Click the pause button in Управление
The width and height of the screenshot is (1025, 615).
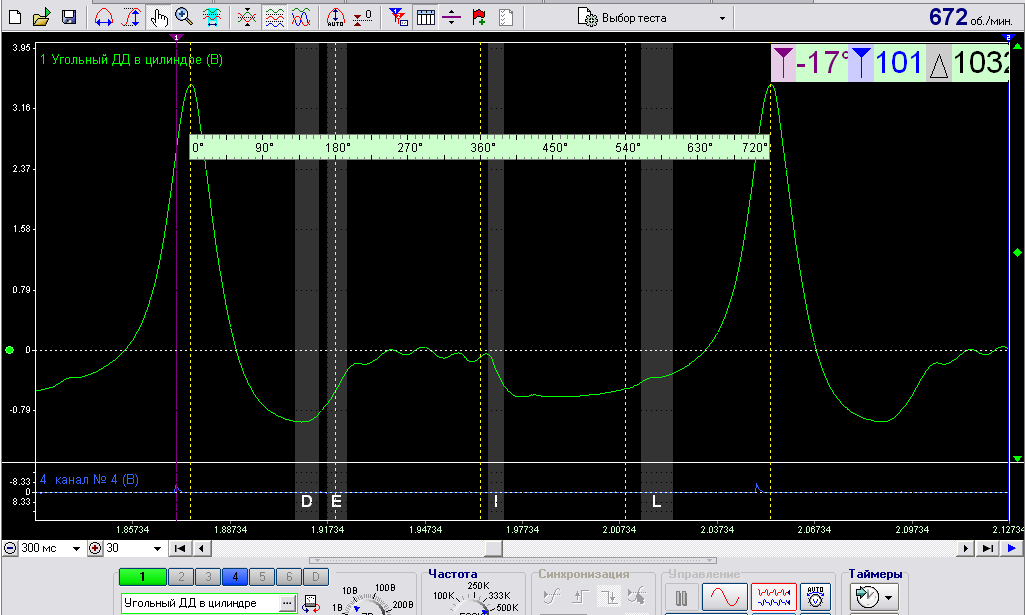coord(681,597)
